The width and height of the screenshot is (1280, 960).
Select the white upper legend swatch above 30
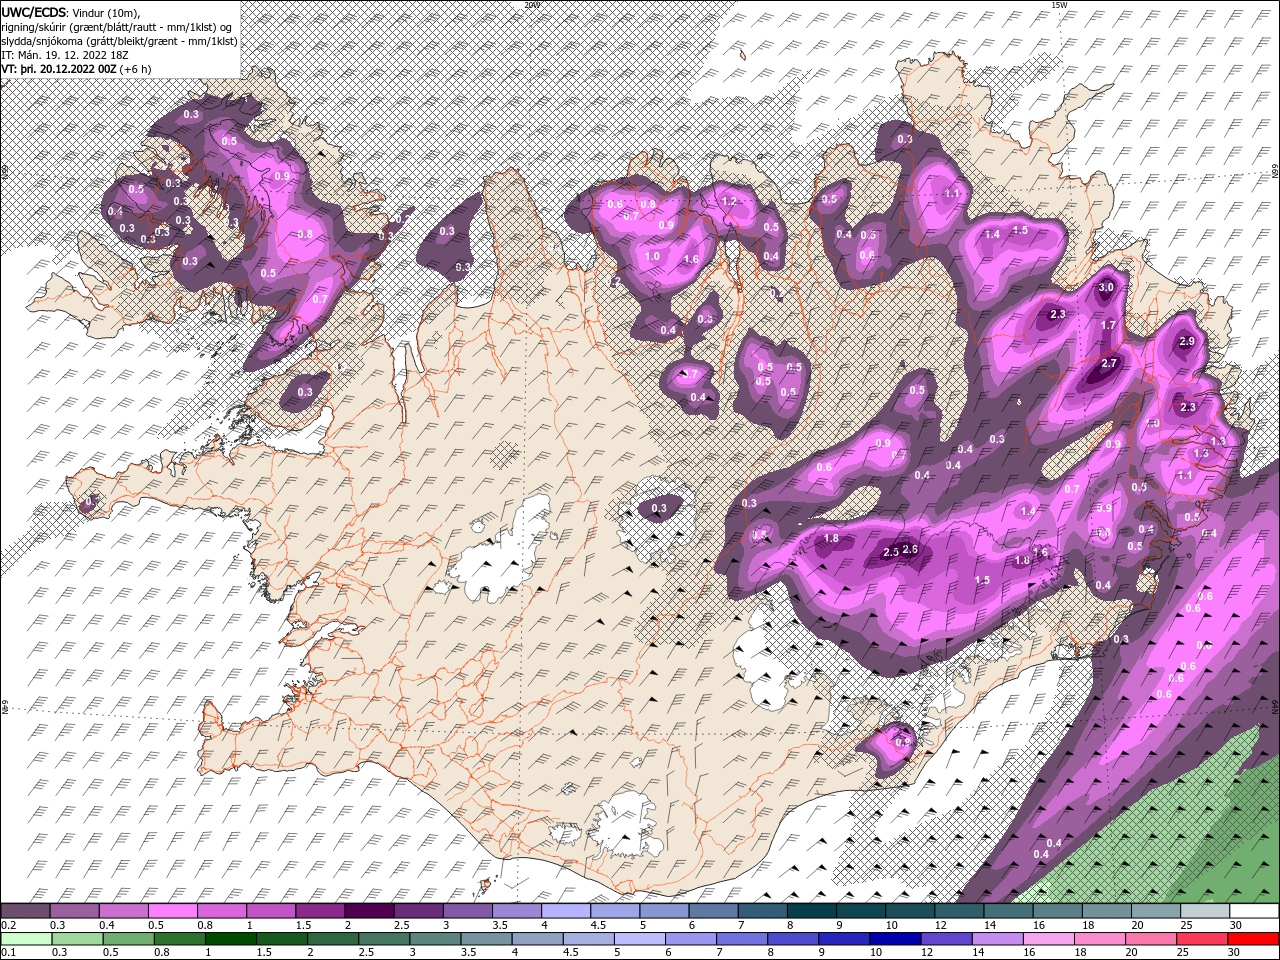point(1253,911)
